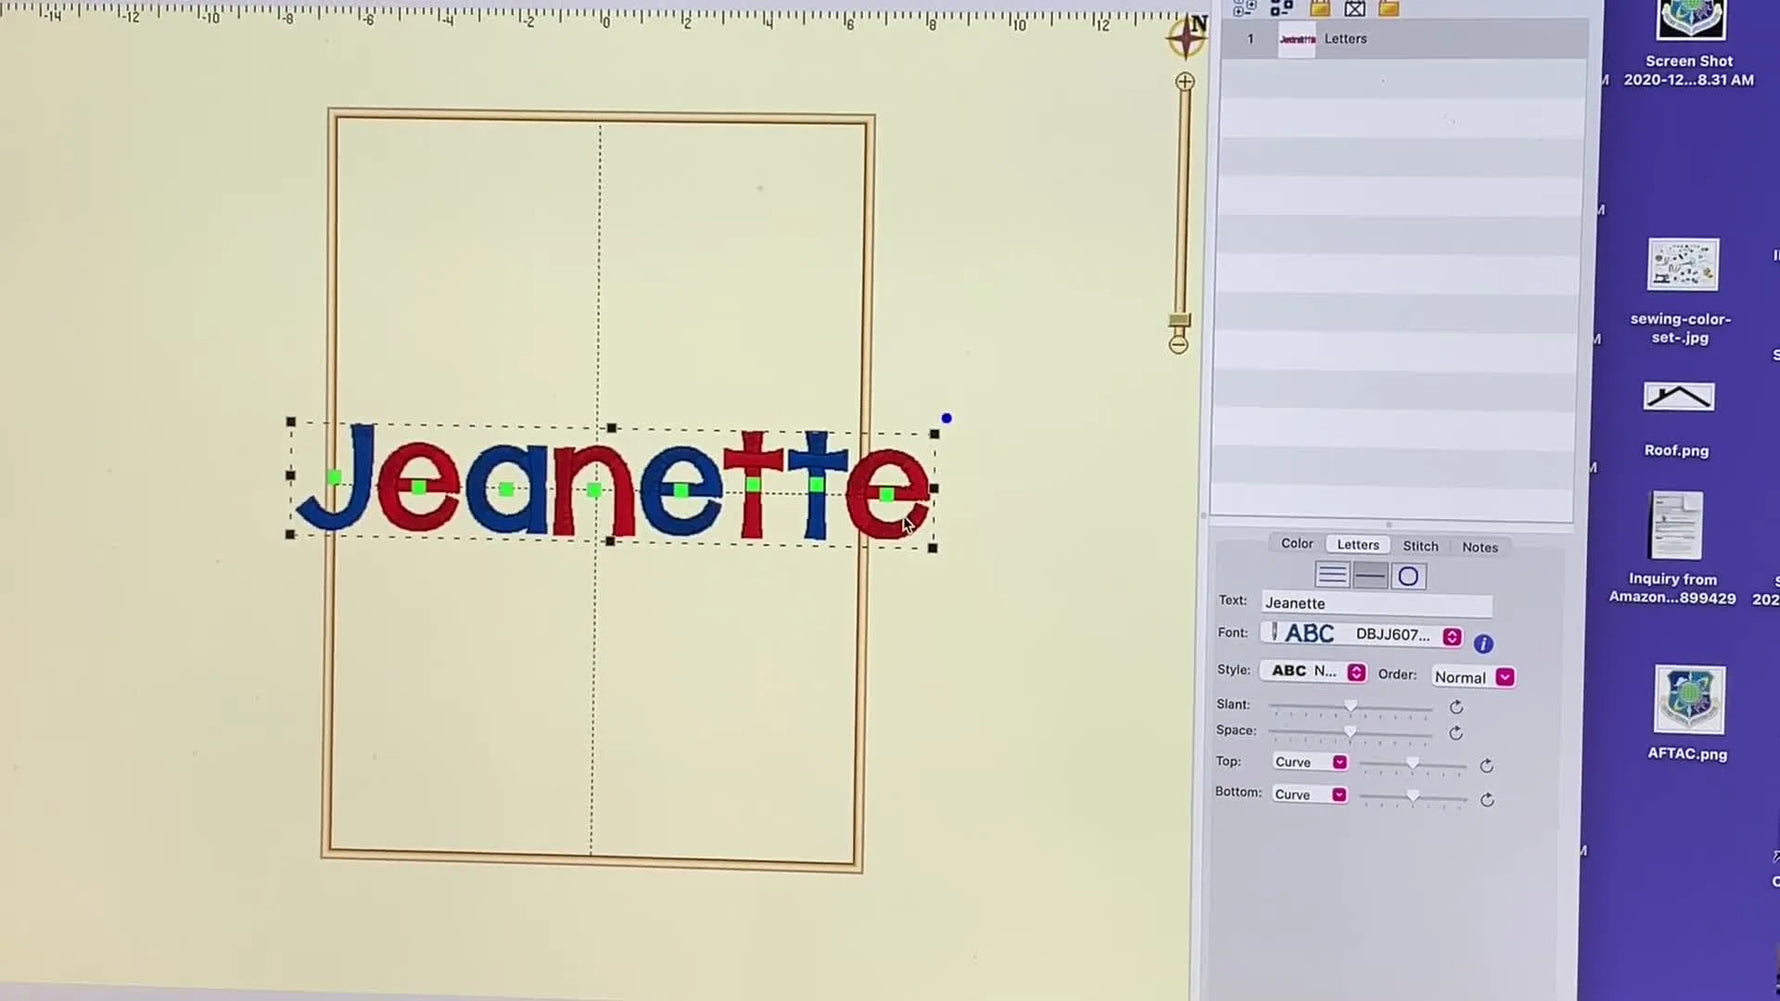Image resolution: width=1780 pixels, height=1001 pixels.
Task: Select multi-line text mode icon
Action: point(1332,575)
